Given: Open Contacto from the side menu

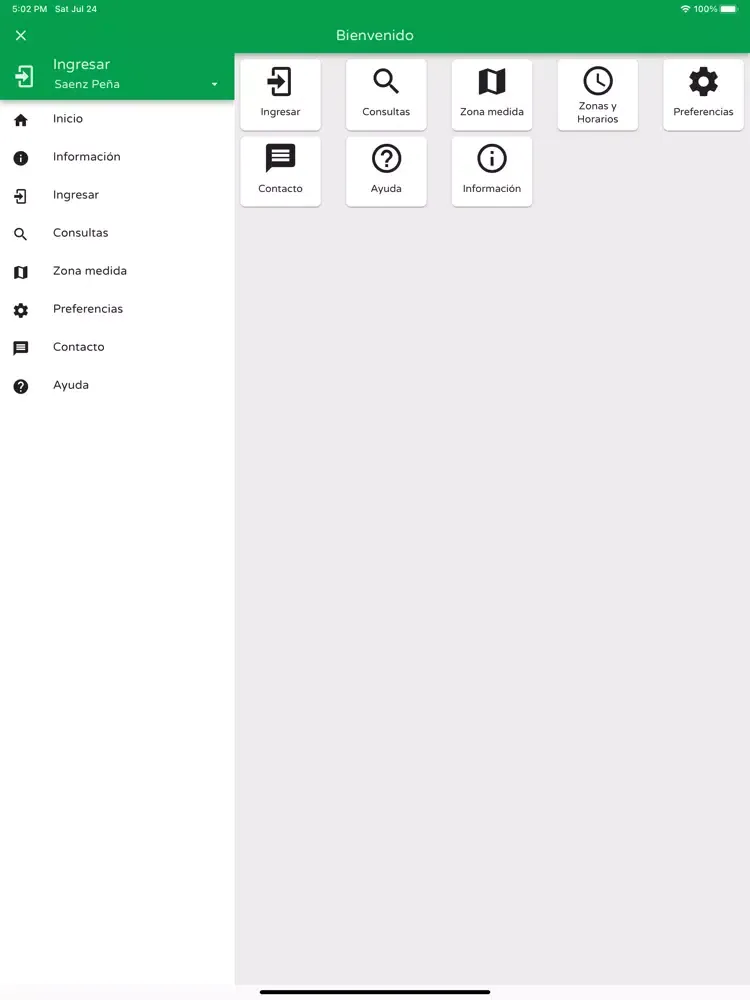Looking at the screenshot, I should [117, 347].
